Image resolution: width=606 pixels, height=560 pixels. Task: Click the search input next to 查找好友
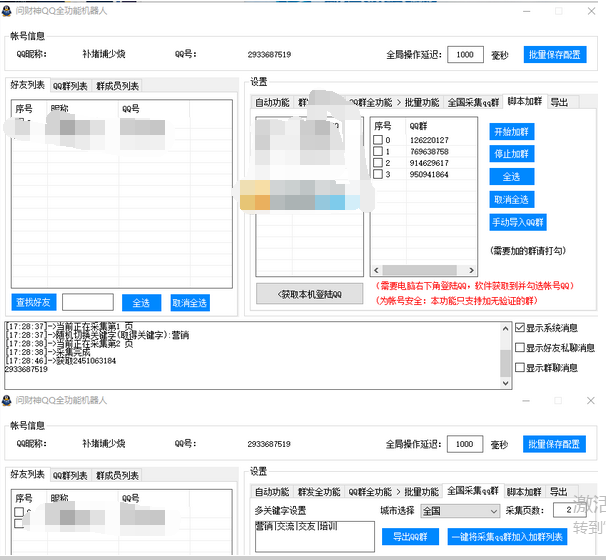[88, 302]
